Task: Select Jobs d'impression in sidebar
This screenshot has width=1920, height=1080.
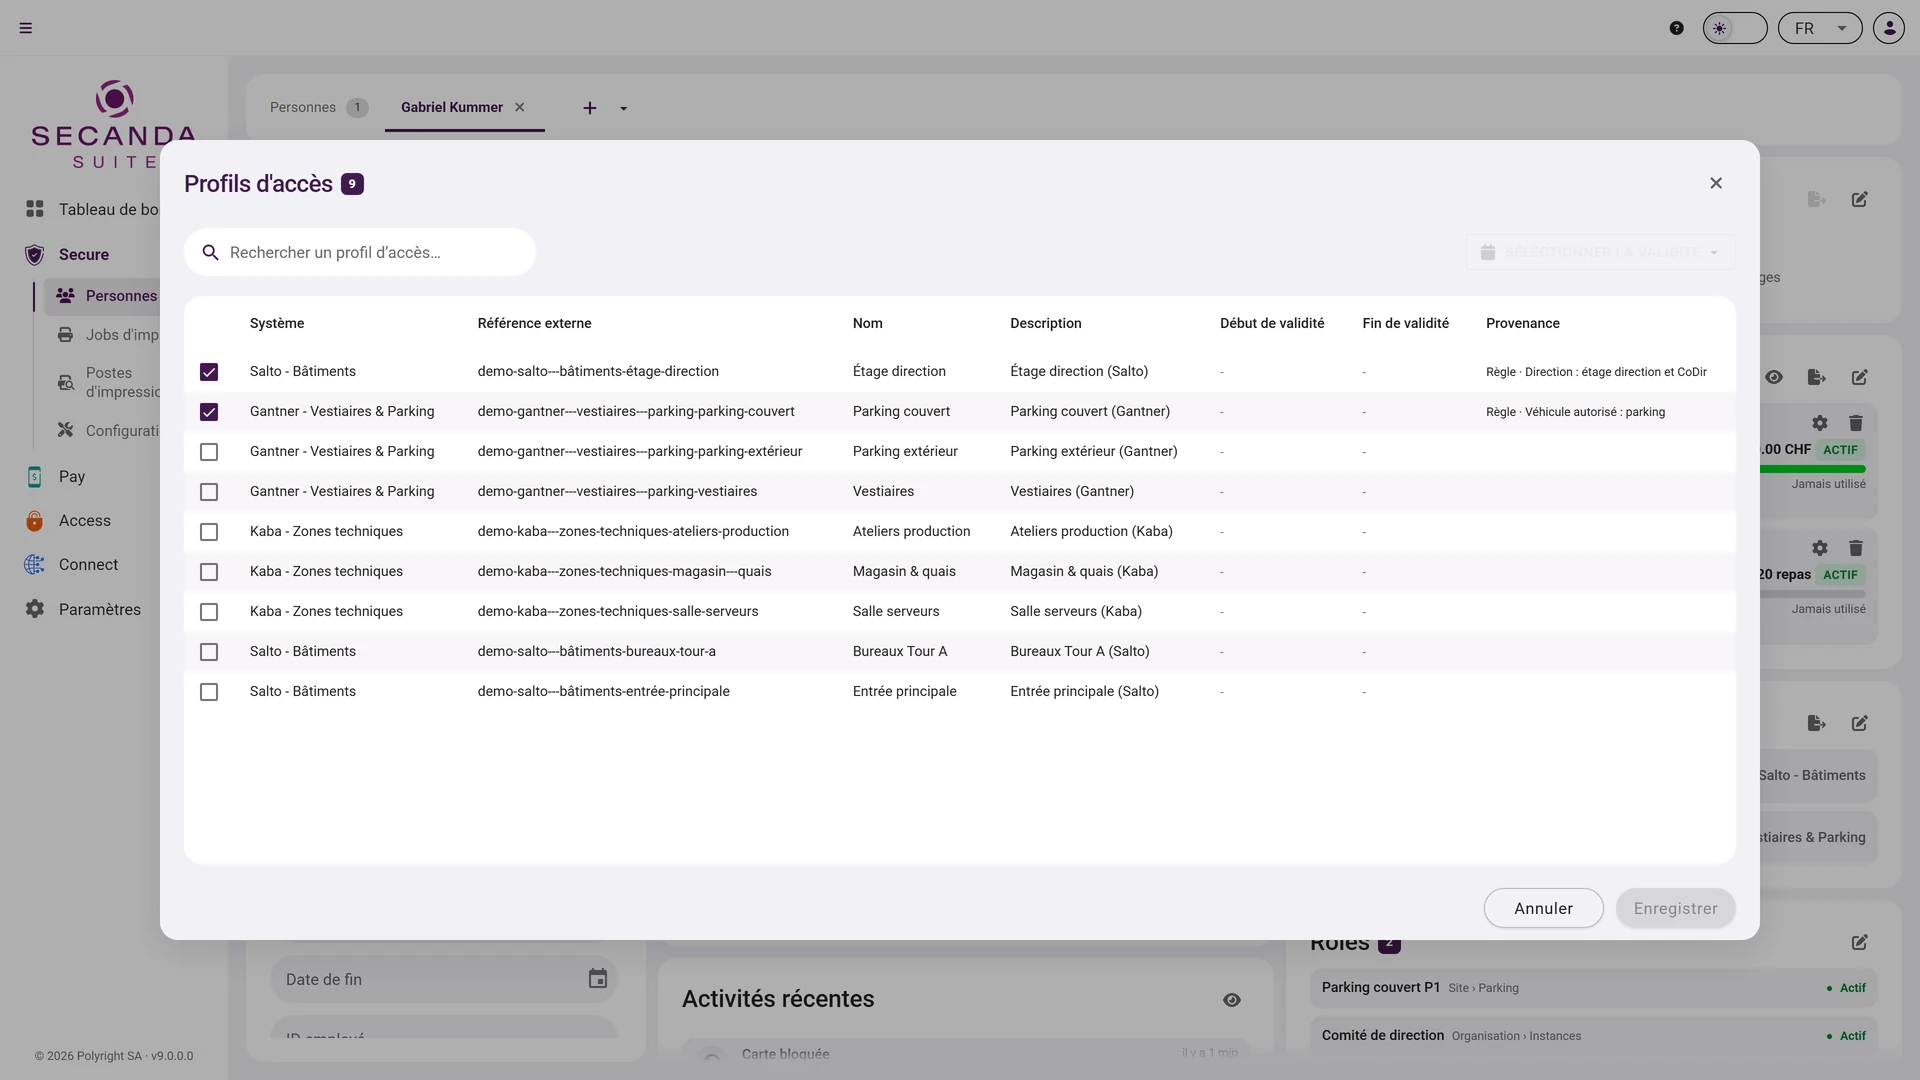Action: [x=108, y=335]
